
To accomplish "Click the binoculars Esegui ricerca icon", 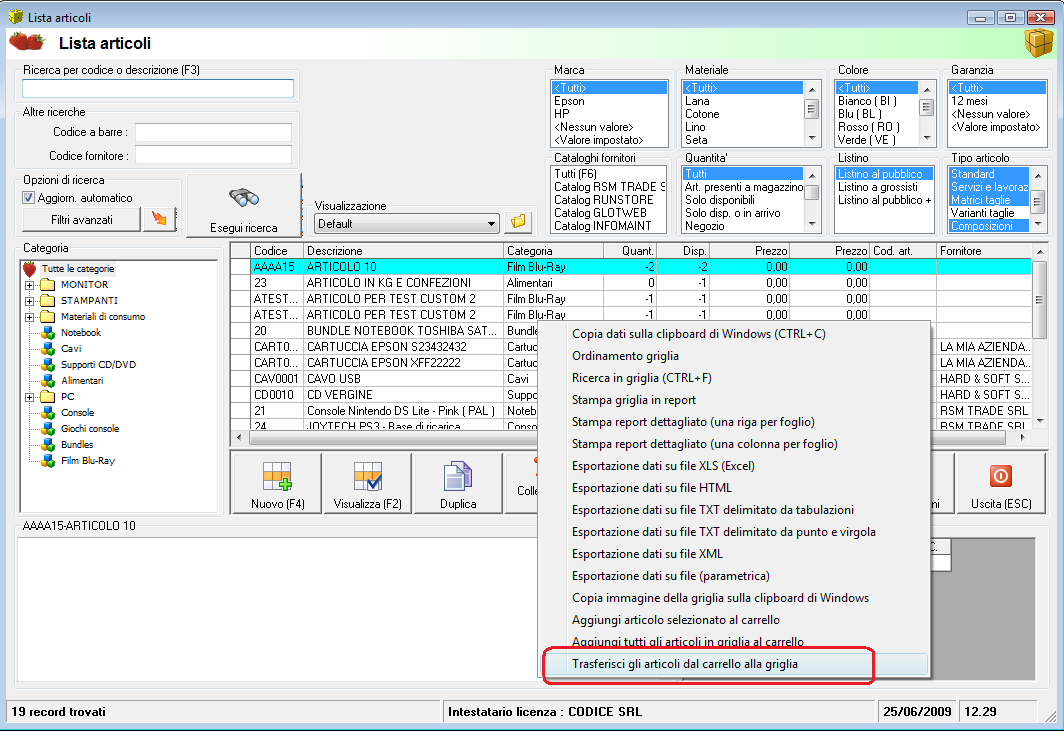I will pos(244,198).
